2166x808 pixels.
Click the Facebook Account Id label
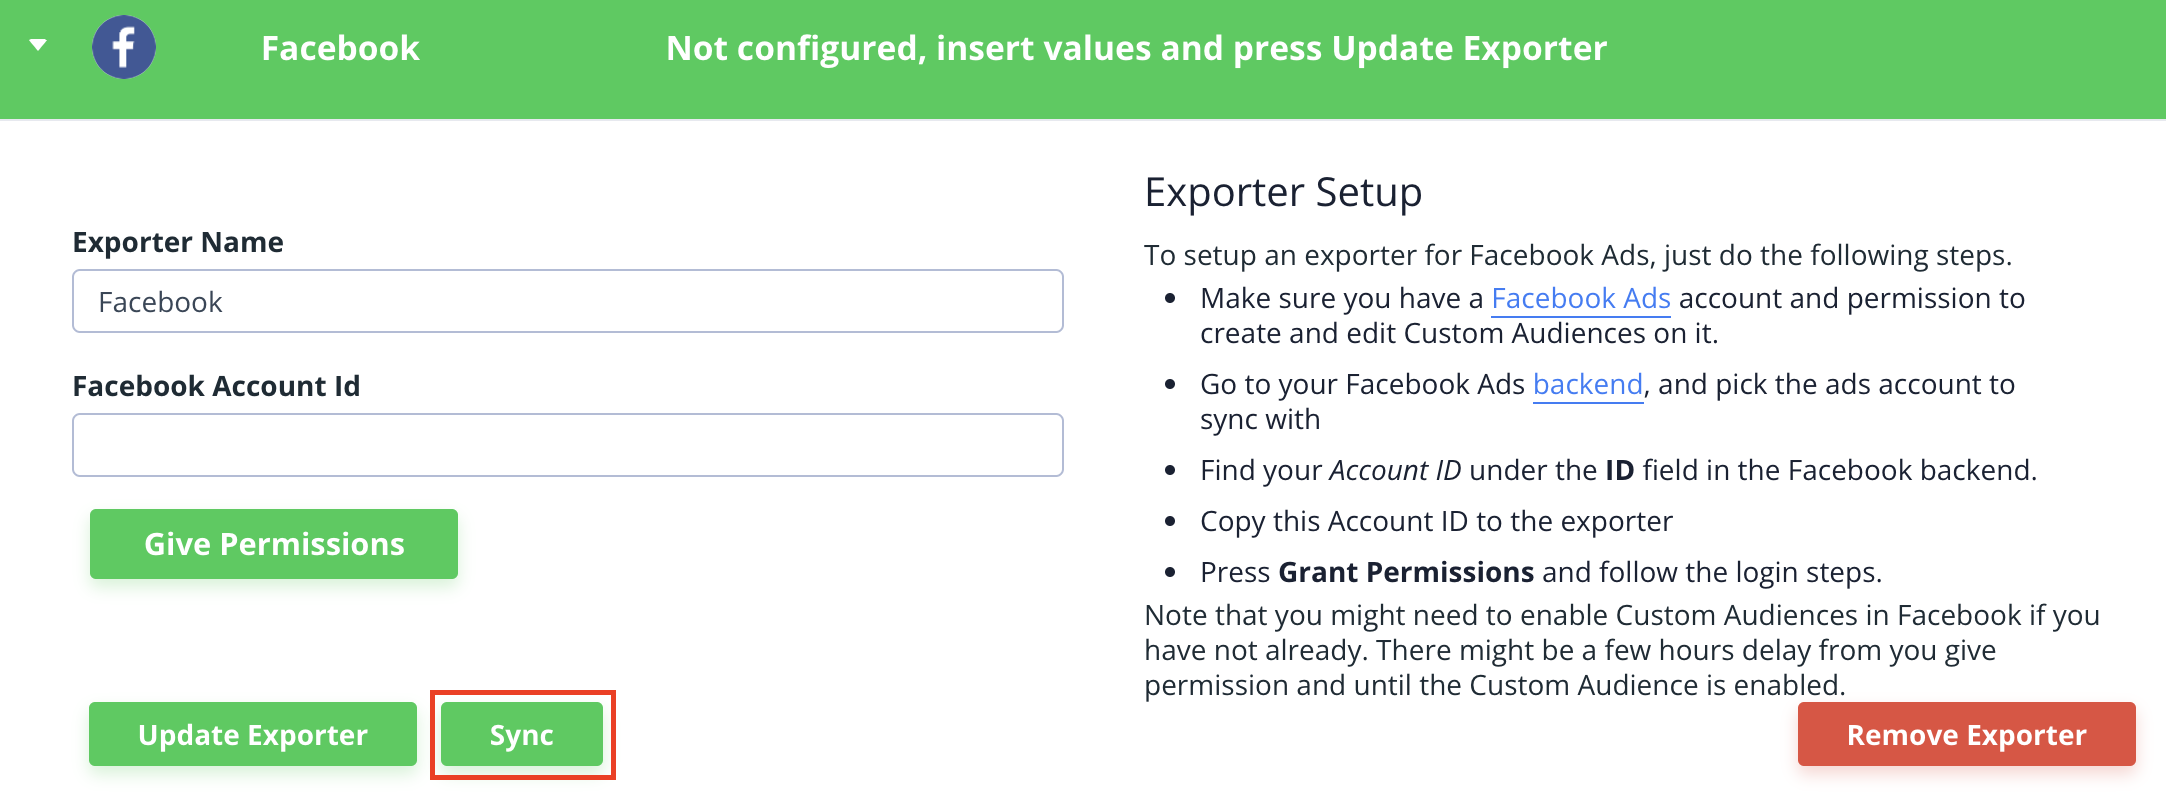[x=216, y=386]
